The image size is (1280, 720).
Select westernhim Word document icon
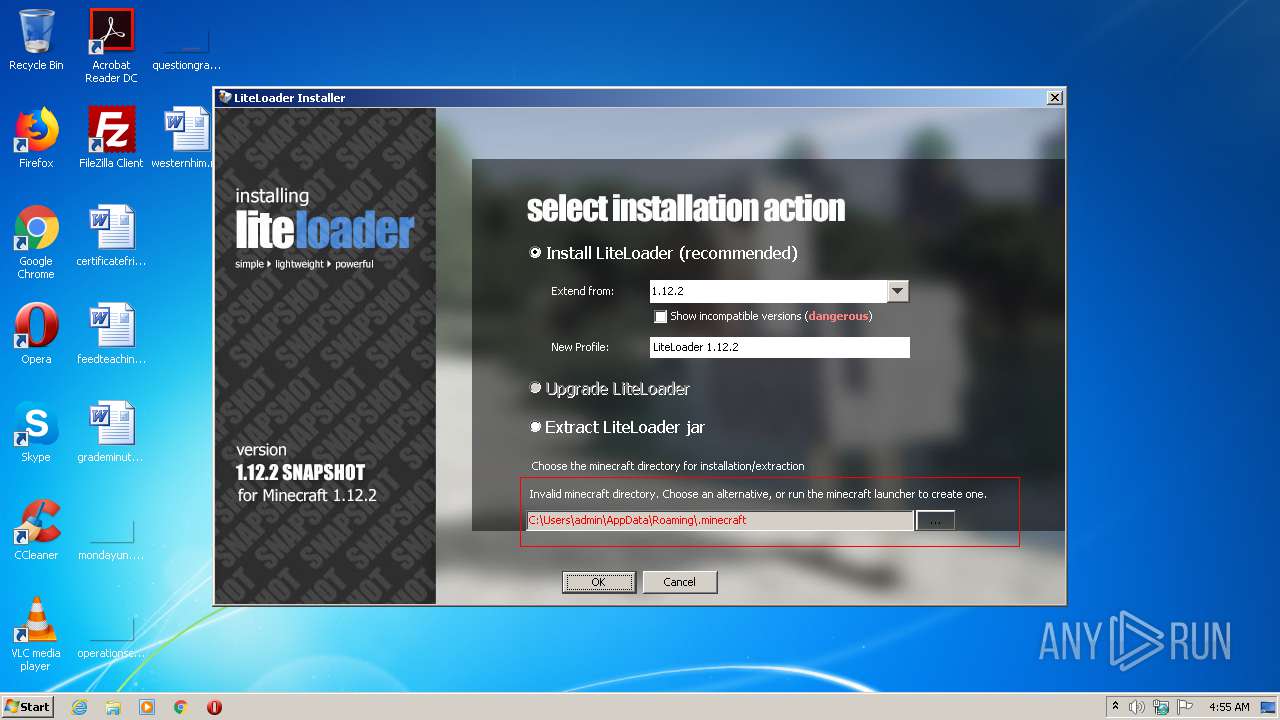pos(186,138)
